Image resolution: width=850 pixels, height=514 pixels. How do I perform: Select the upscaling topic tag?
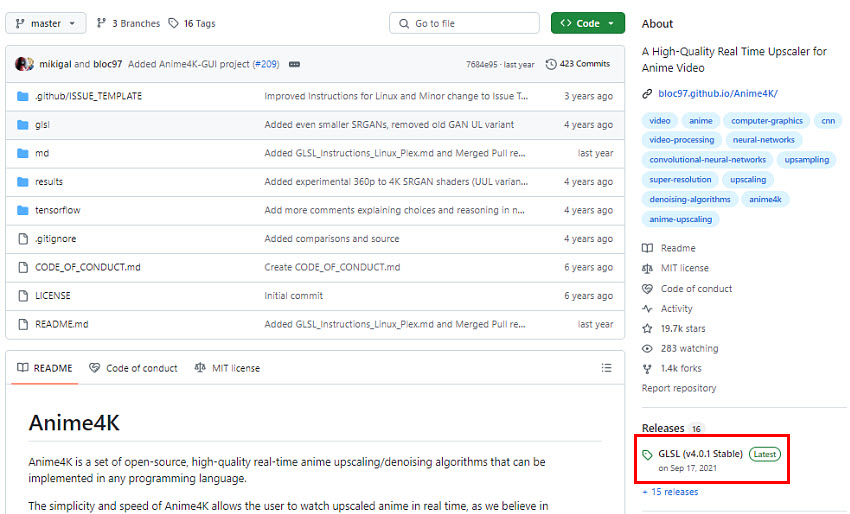pyautogui.click(x=748, y=179)
